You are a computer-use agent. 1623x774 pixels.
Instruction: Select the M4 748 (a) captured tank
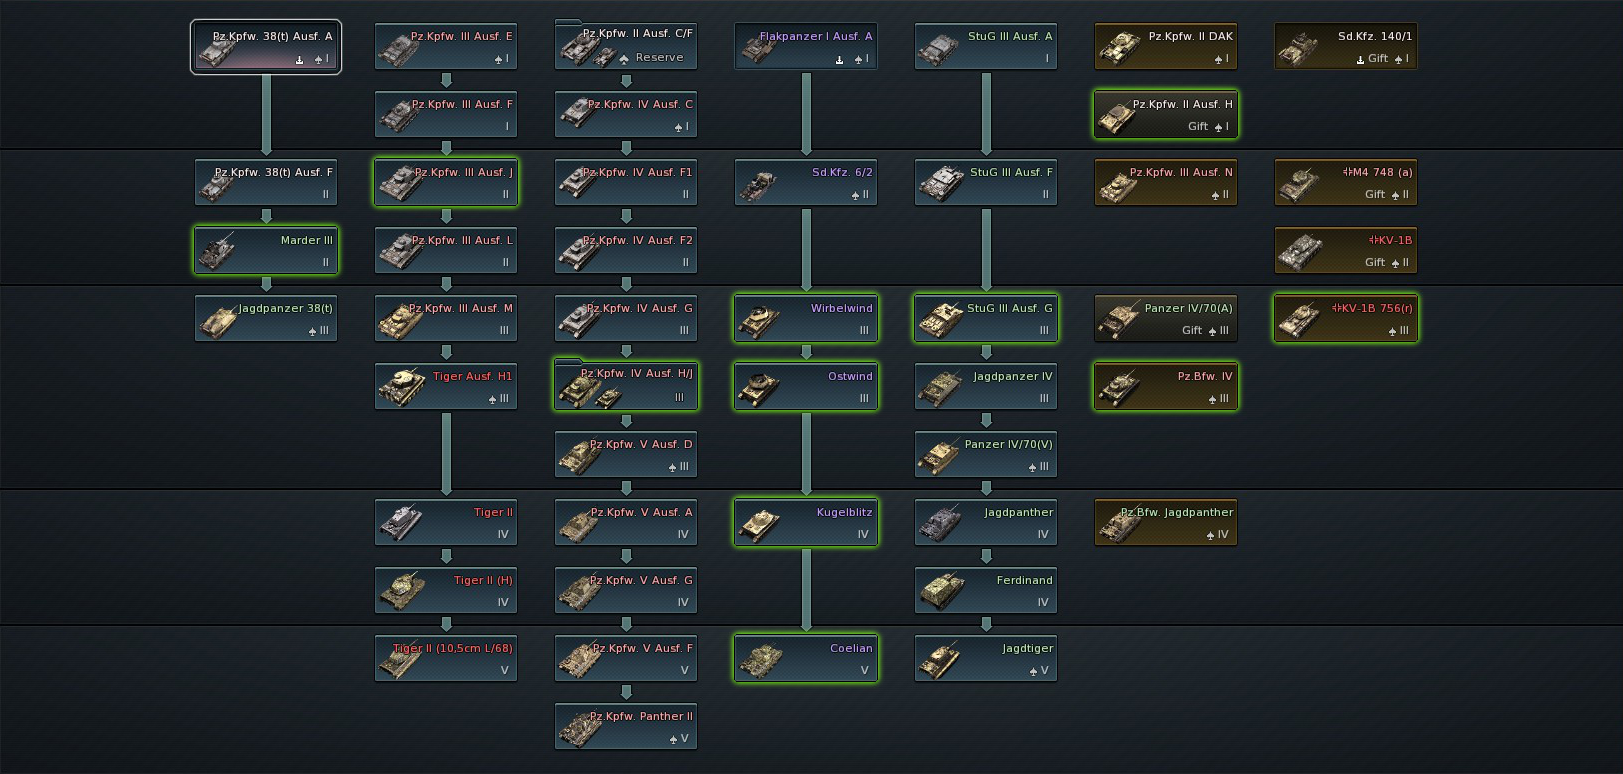(x=1346, y=182)
